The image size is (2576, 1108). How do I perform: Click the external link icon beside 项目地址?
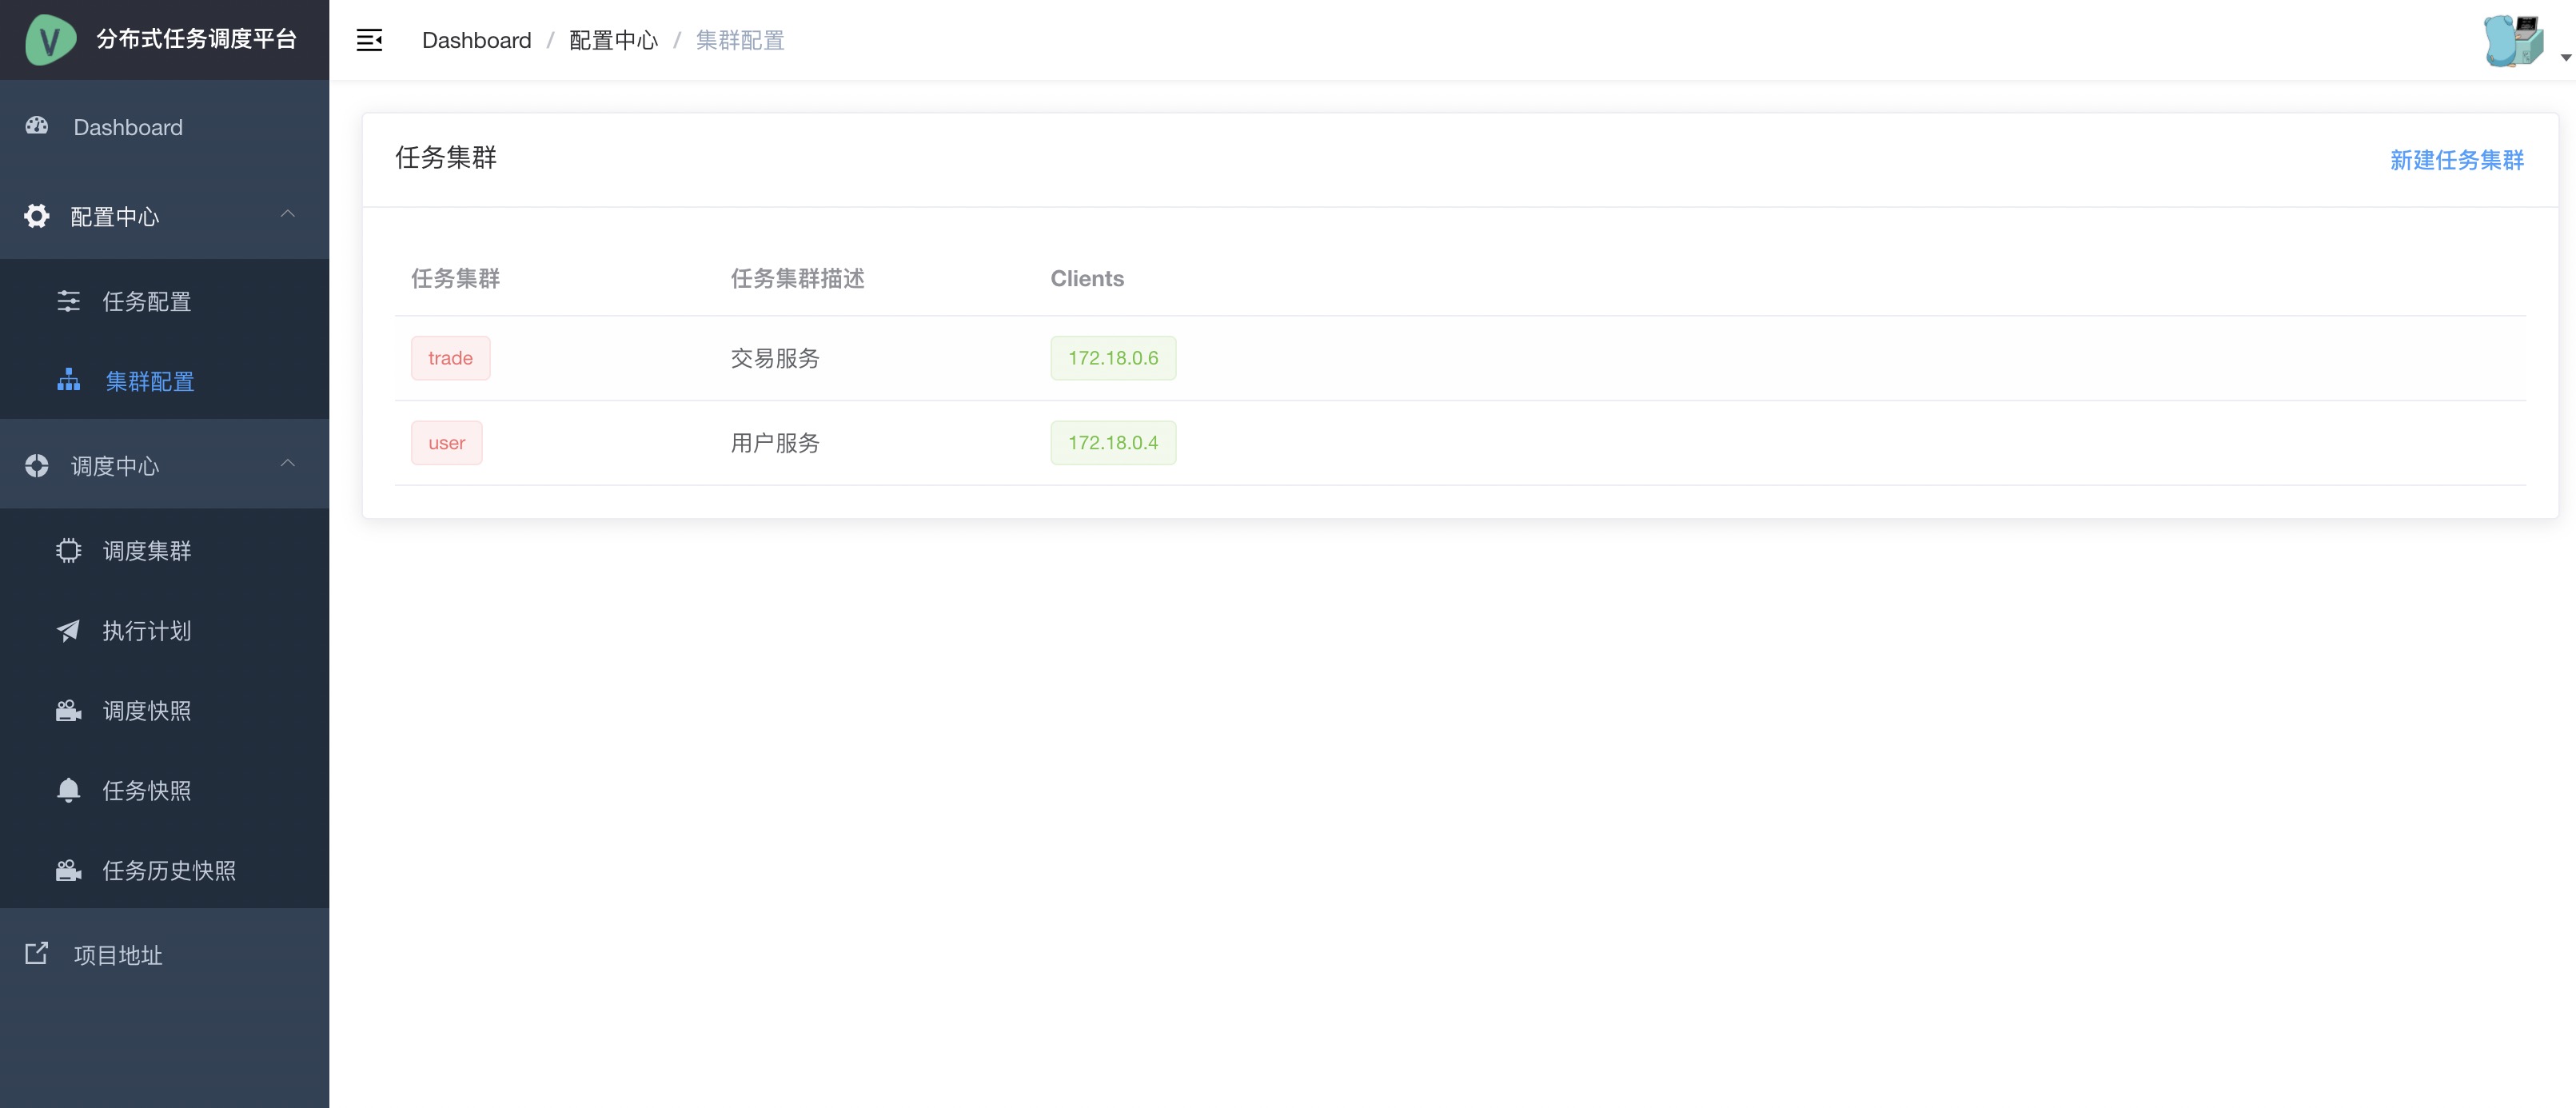tap(37, 953)
